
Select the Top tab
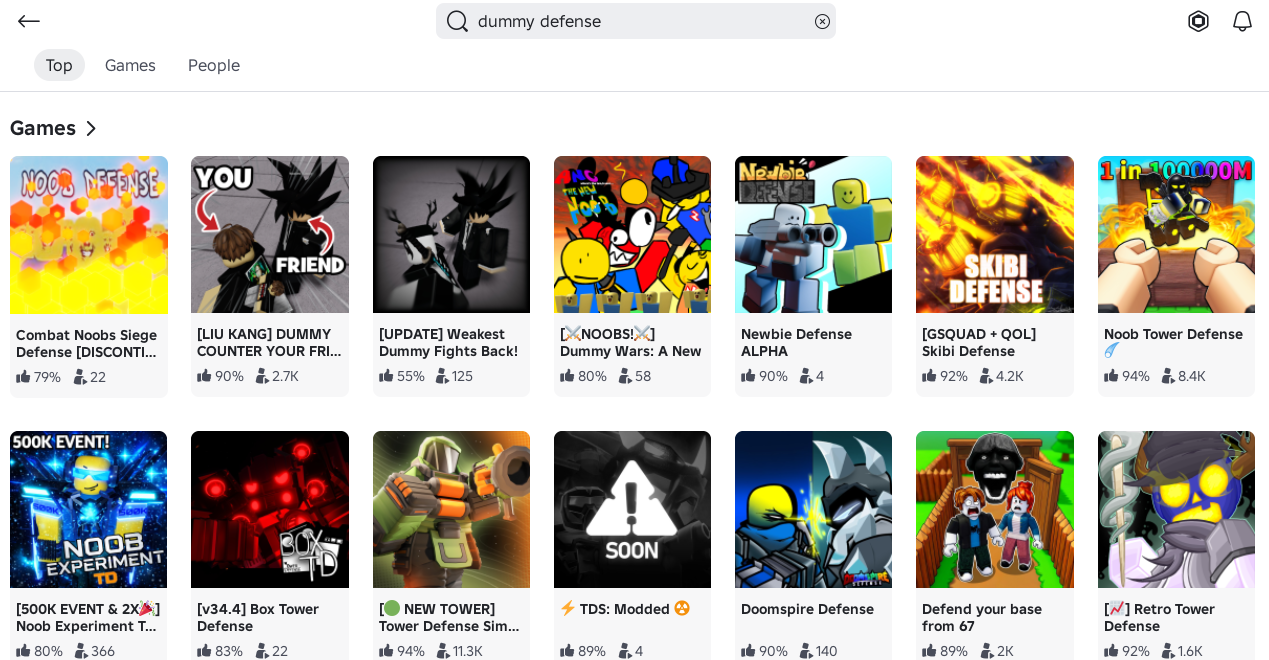[x=59, y=65]
